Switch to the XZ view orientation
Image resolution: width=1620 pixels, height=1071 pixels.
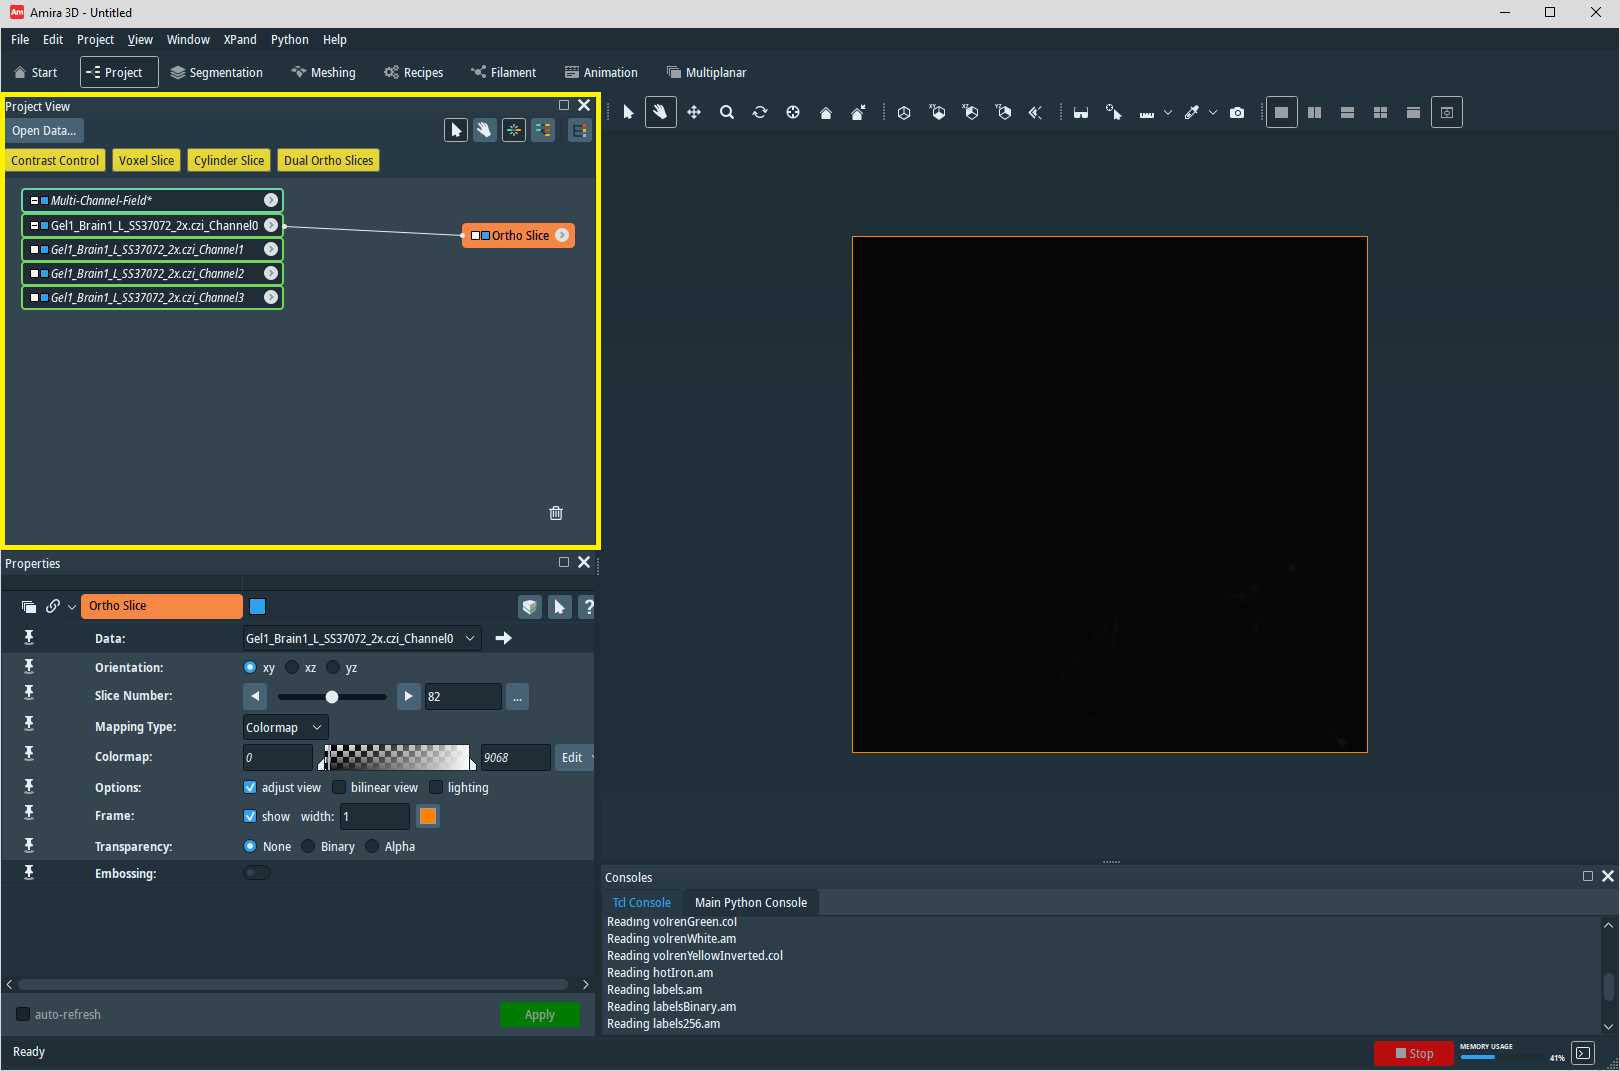tap(970, 113)
